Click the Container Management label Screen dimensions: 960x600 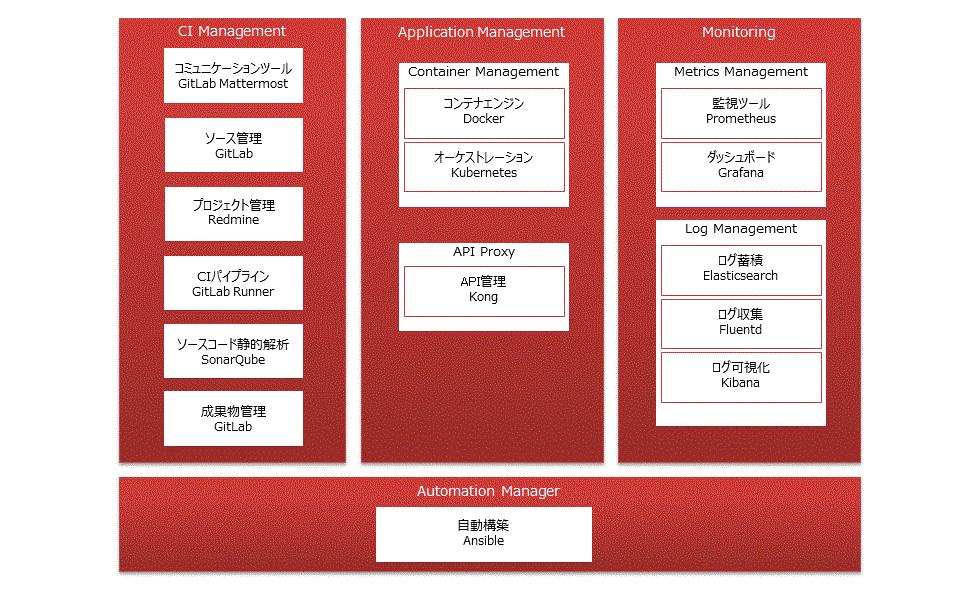[484, 72]
